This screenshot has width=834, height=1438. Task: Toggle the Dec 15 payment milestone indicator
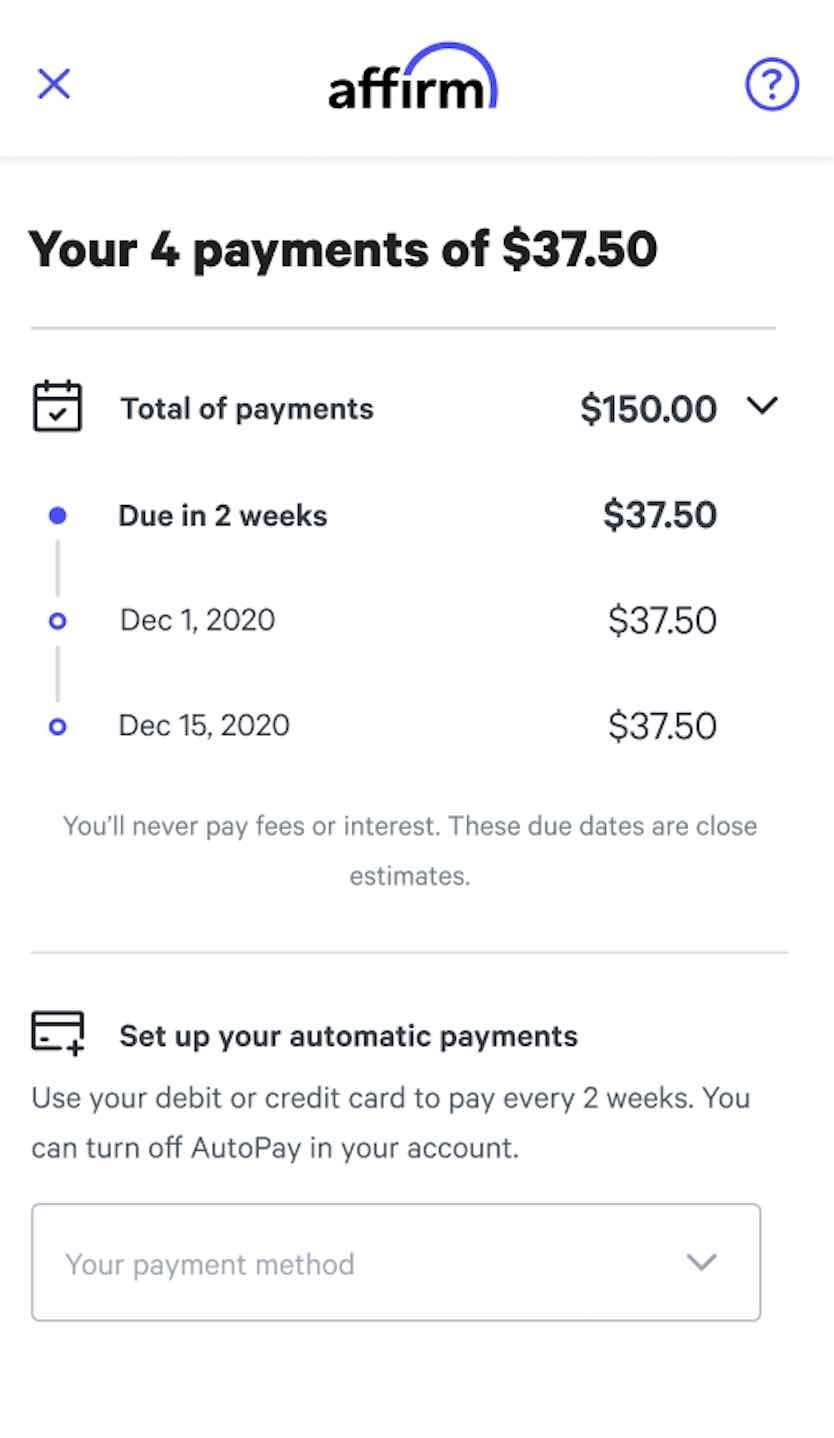click(x=58, y=725)
